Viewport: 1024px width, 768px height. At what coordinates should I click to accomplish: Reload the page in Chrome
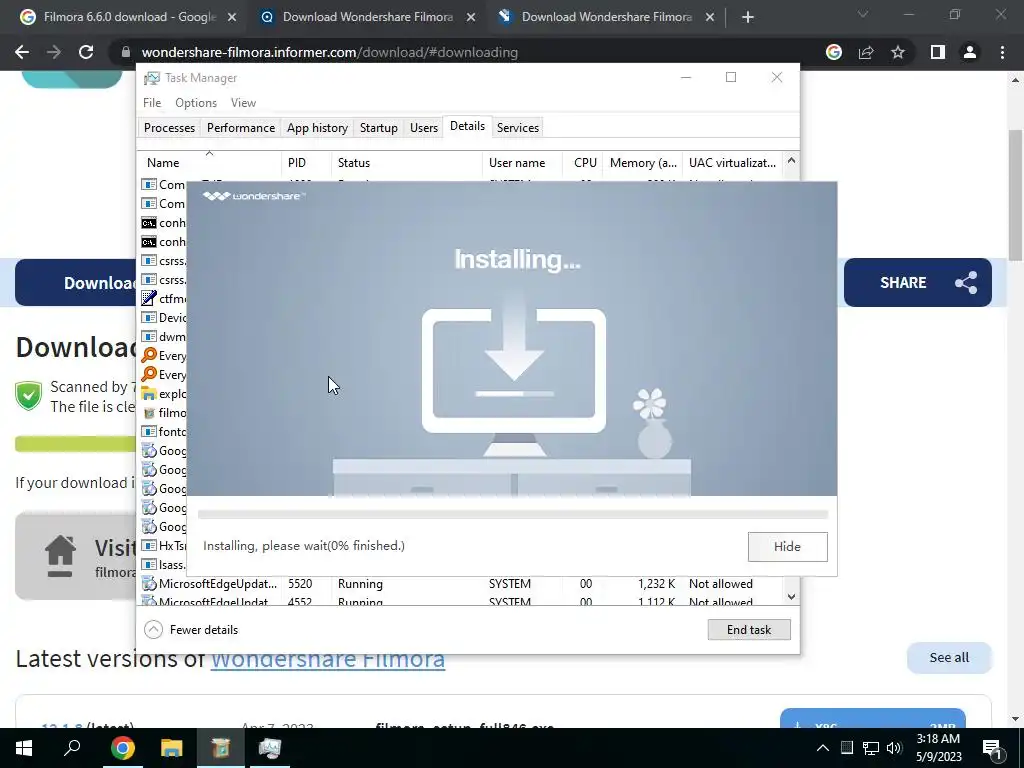(86, 52)
